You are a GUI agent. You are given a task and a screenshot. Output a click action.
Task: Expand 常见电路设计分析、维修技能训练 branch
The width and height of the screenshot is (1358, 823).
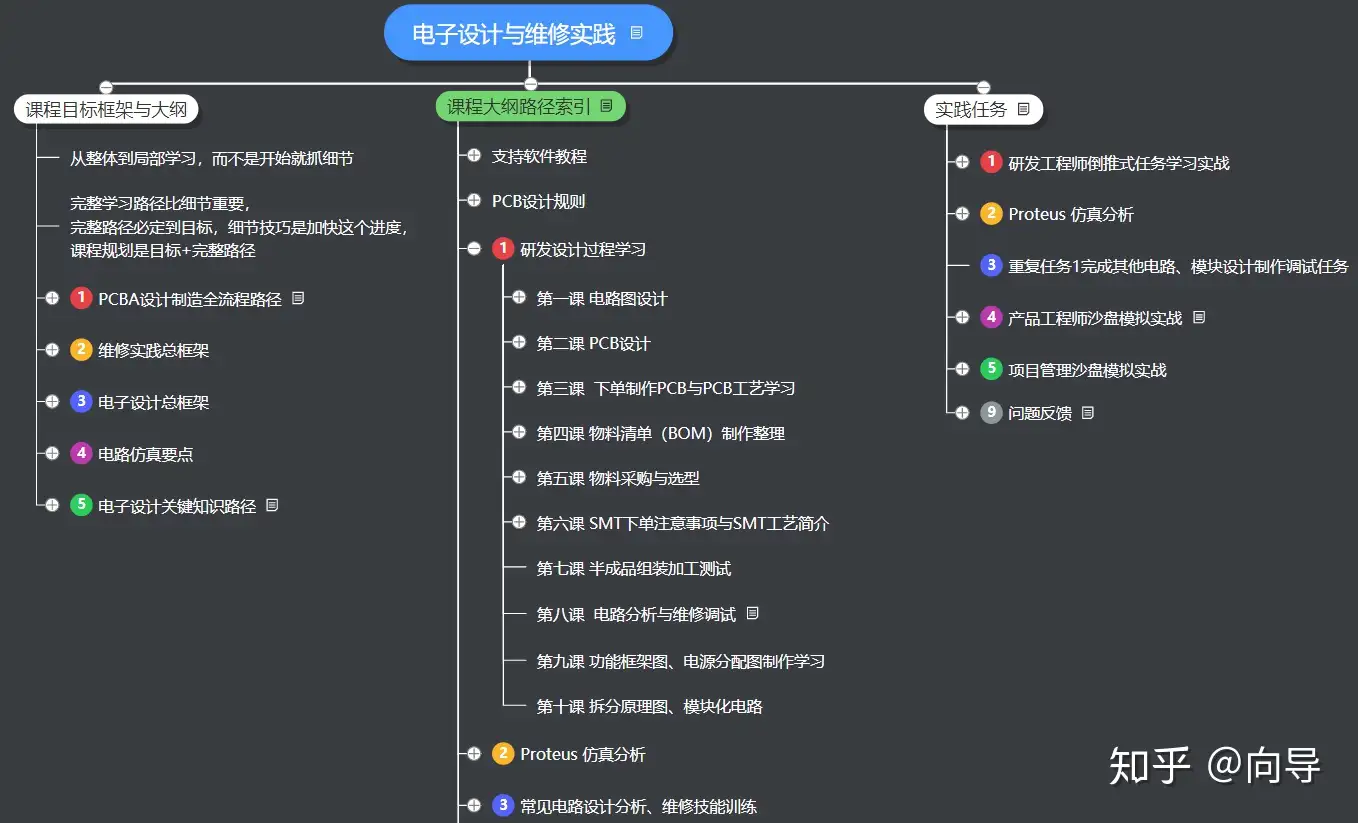click(474, 805)
